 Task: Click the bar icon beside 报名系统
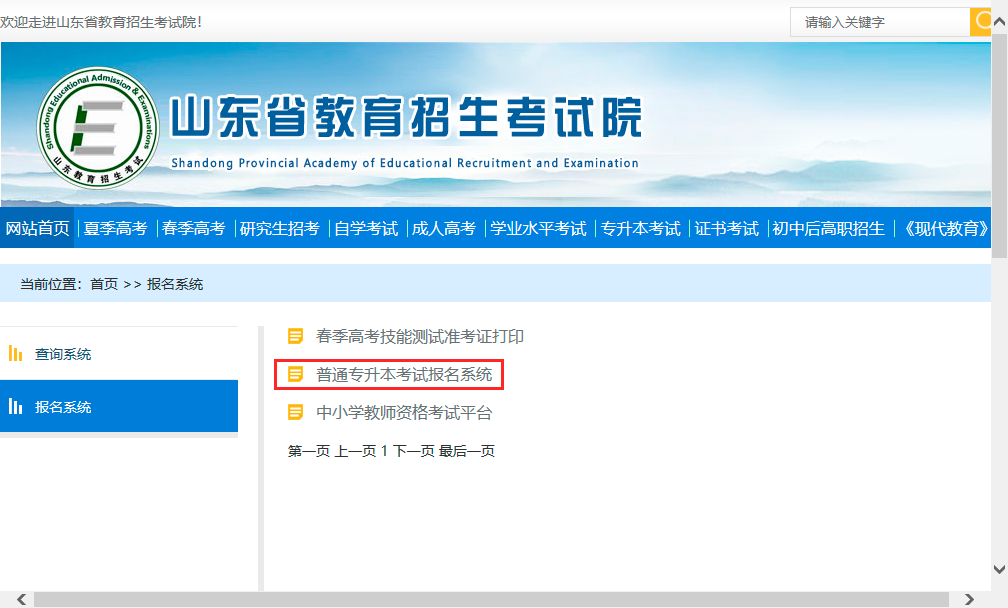pos(15,406)
